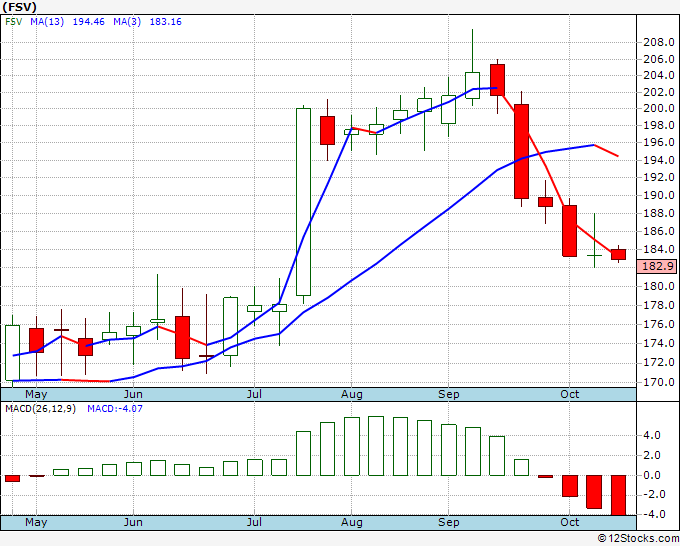Click the Jul label on price chart axis
Image resolution: width=680 pixels, height=546 pixels.
tap(254, 394)
